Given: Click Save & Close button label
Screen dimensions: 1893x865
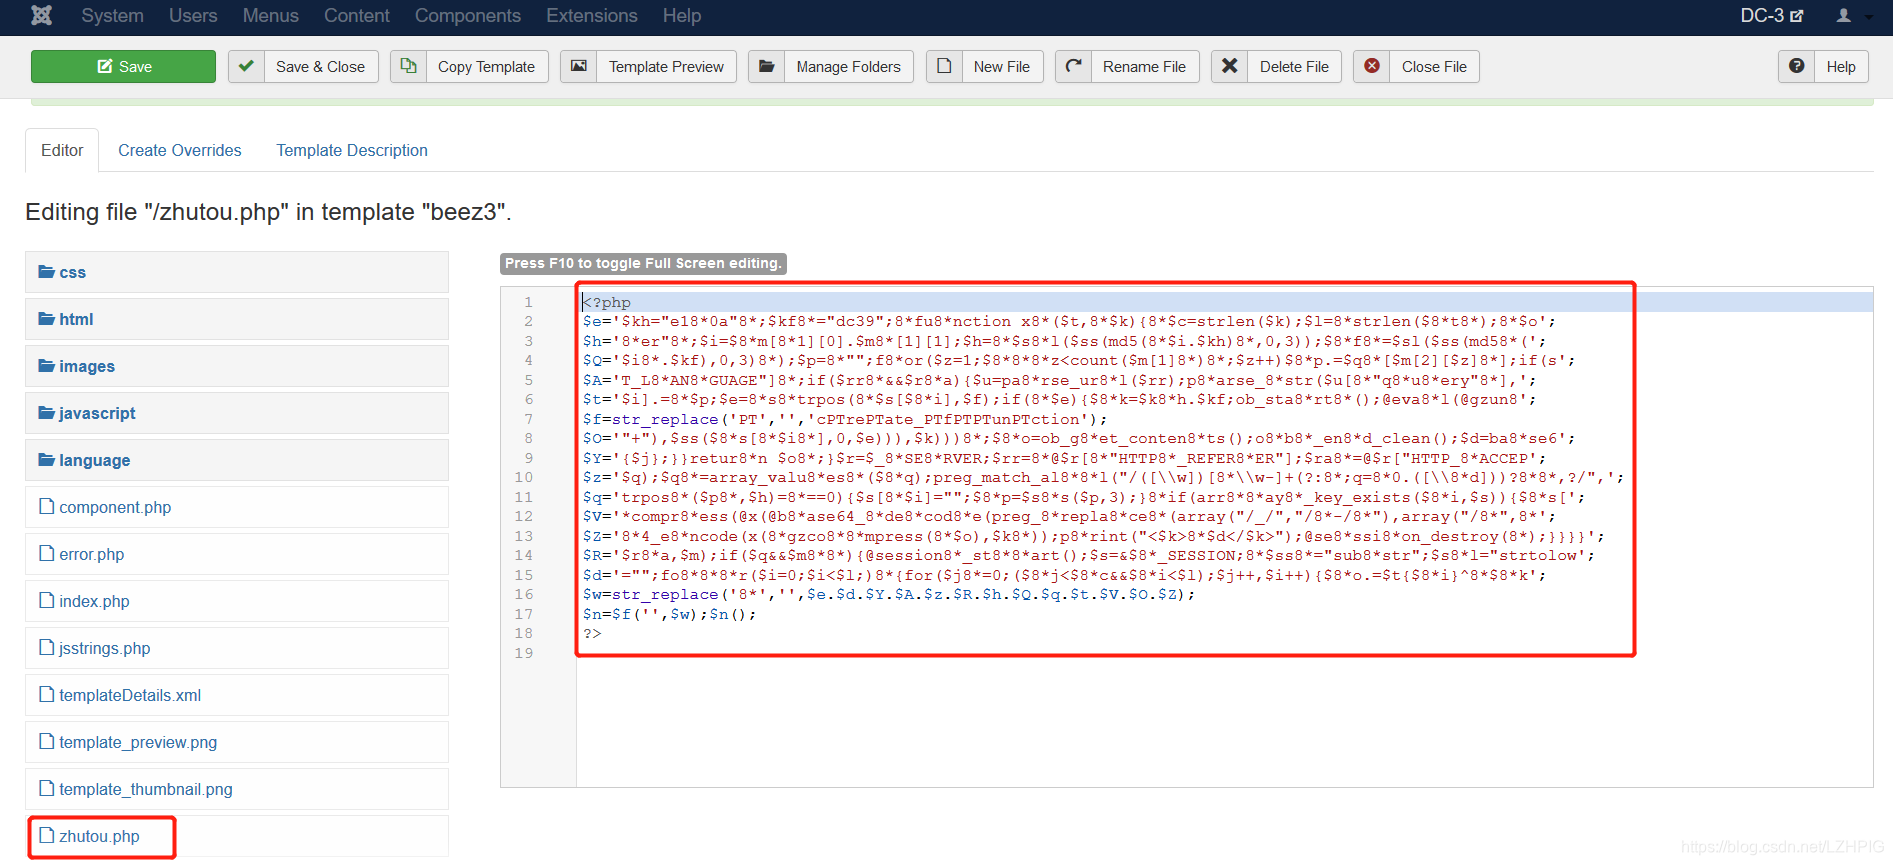Looking at the screenshot, I should point(320,67).
